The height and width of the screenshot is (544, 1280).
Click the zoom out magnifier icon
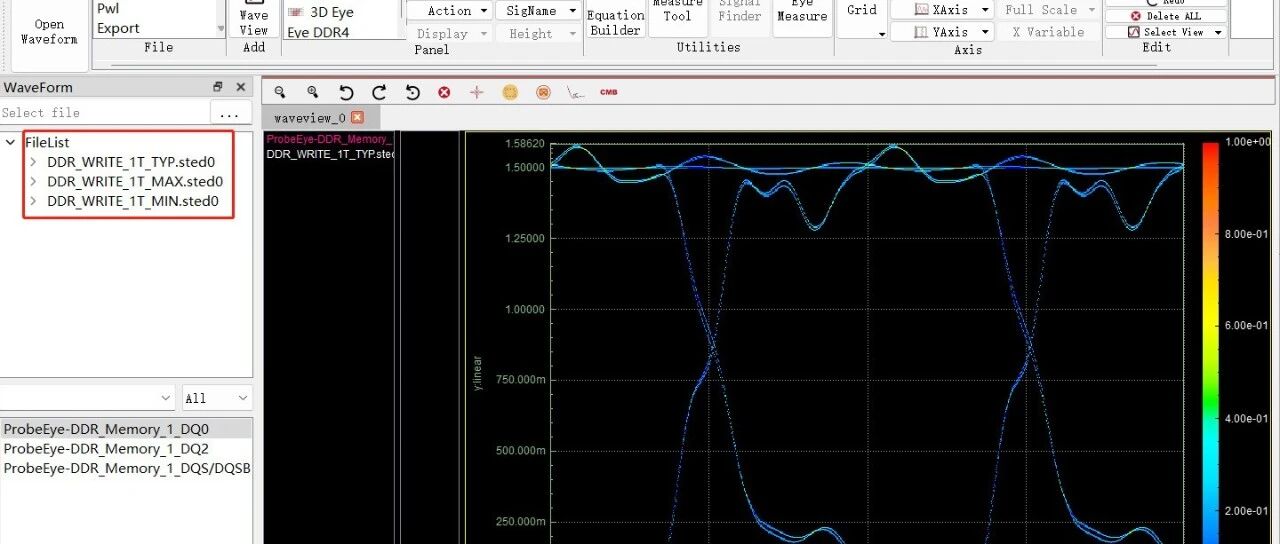point(280,92)
